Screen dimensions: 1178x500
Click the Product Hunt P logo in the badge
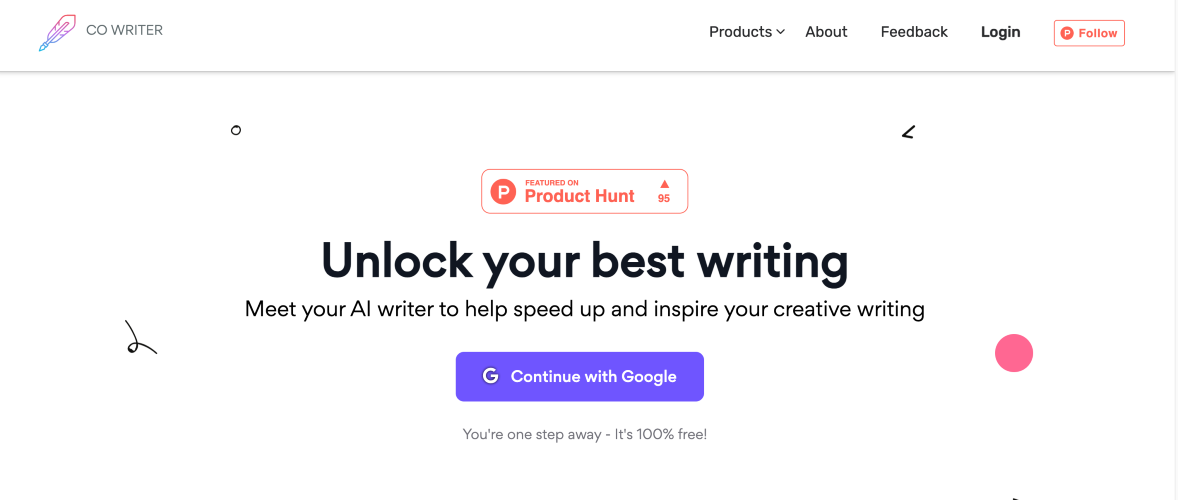(x=505, y=191)
